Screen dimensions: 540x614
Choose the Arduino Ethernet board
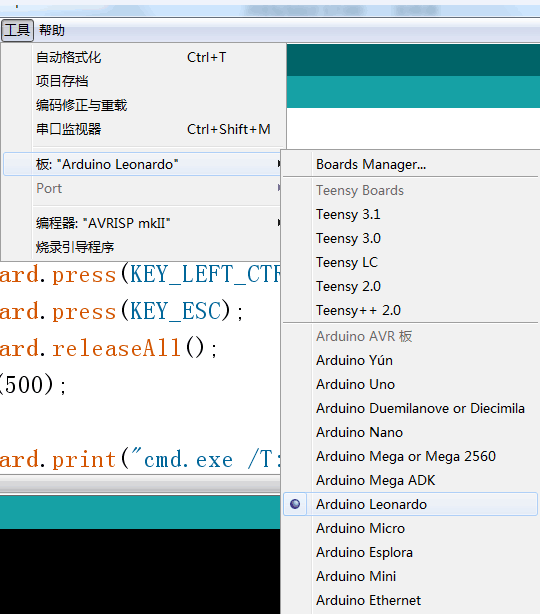coord(410,600)
